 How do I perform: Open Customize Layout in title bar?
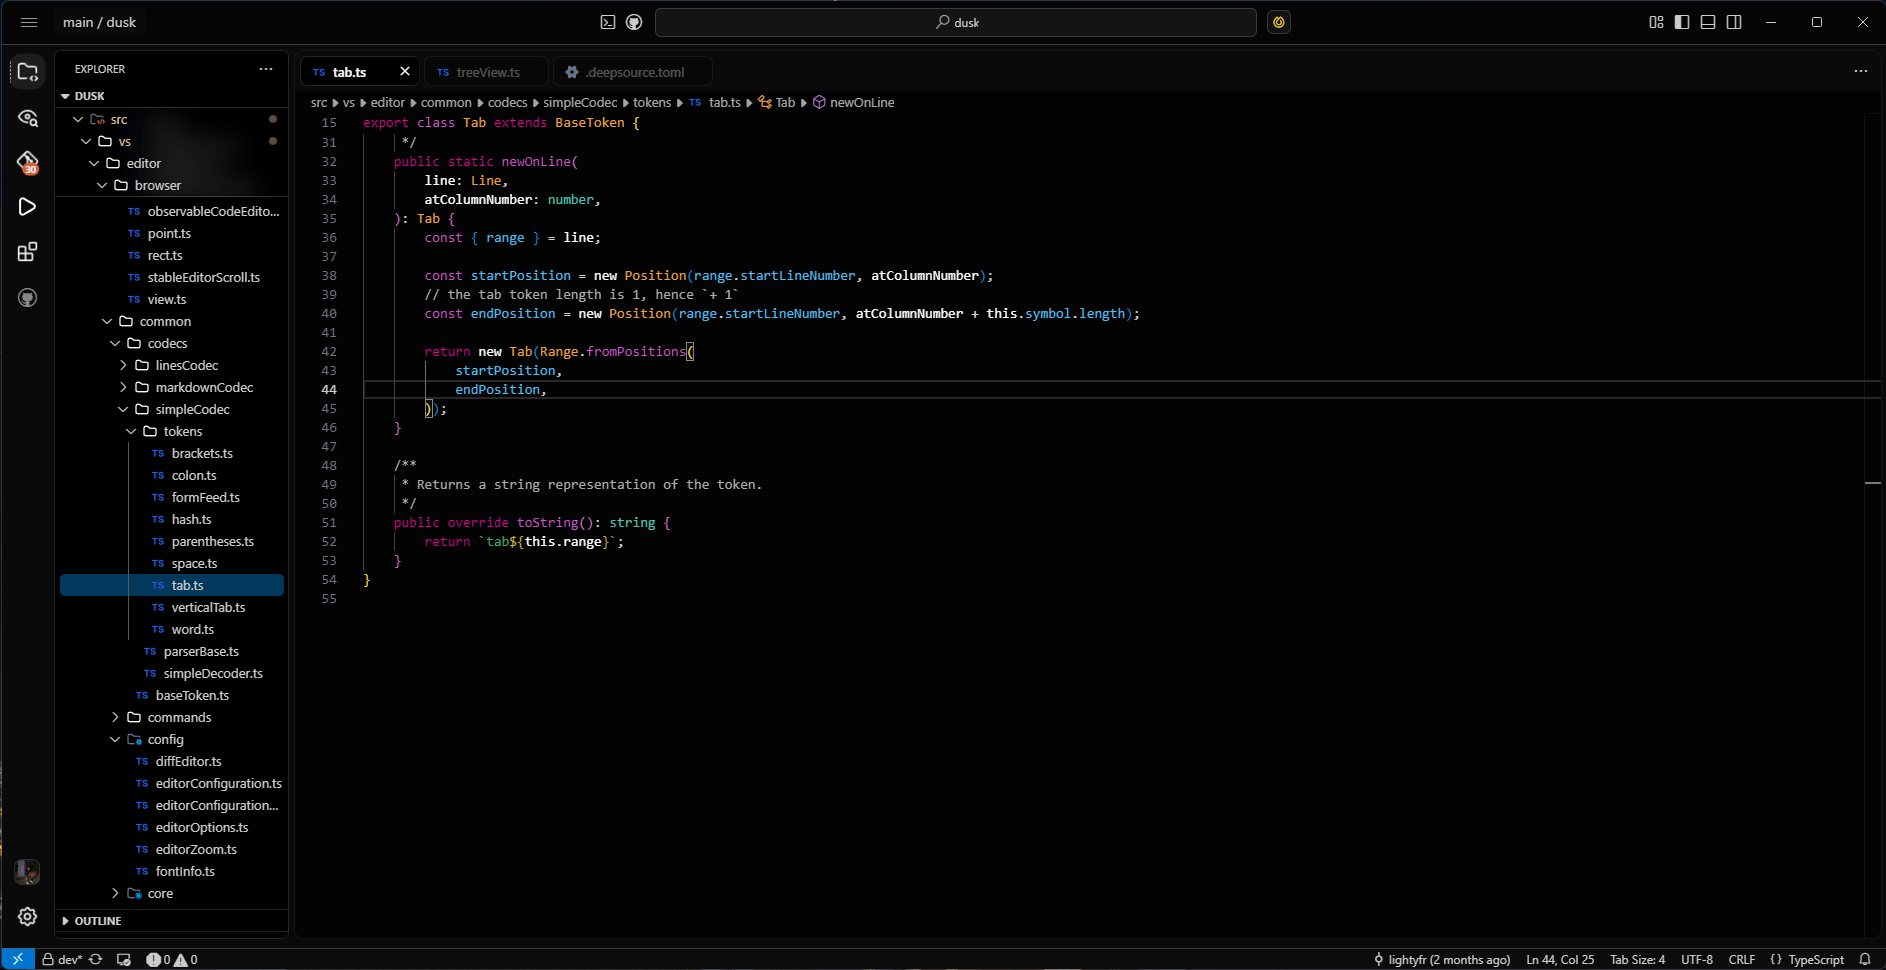[1656, 22]
